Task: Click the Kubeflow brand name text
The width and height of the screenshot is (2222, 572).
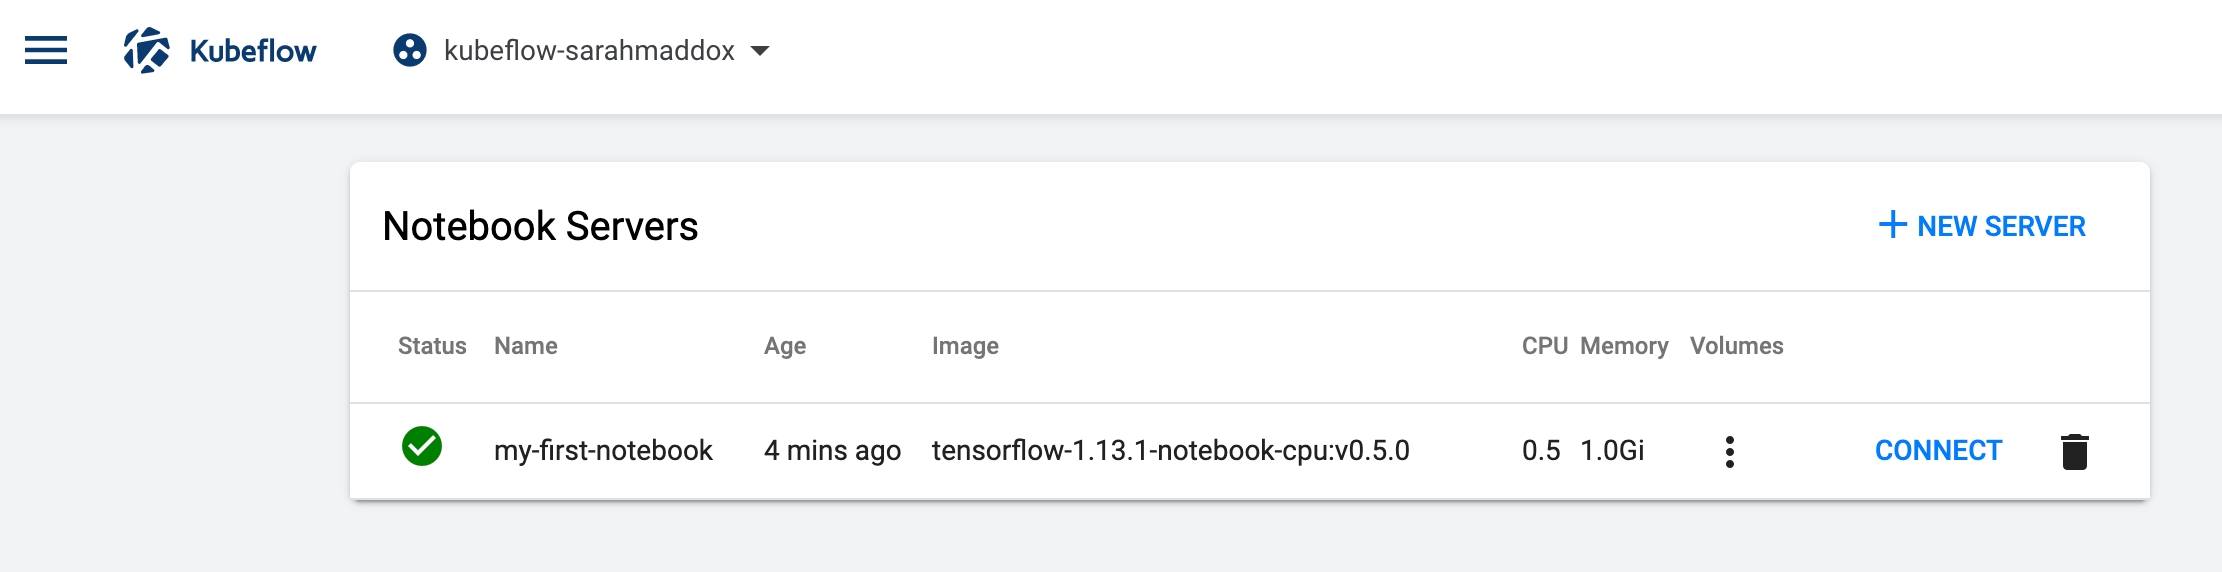Action: coord(253,51)
